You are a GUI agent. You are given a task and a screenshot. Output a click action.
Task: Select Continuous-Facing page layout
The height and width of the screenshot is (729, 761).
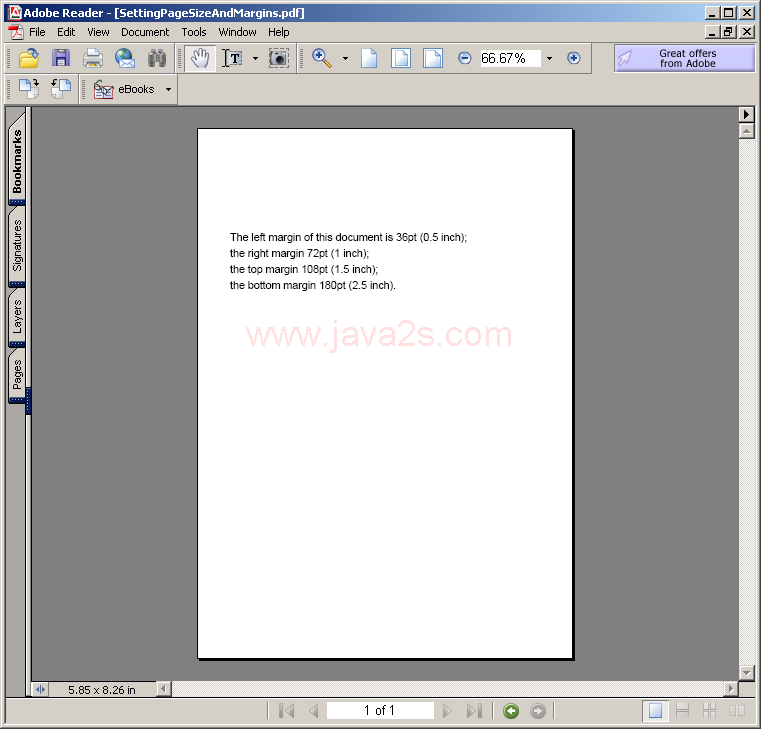[710, 711]
